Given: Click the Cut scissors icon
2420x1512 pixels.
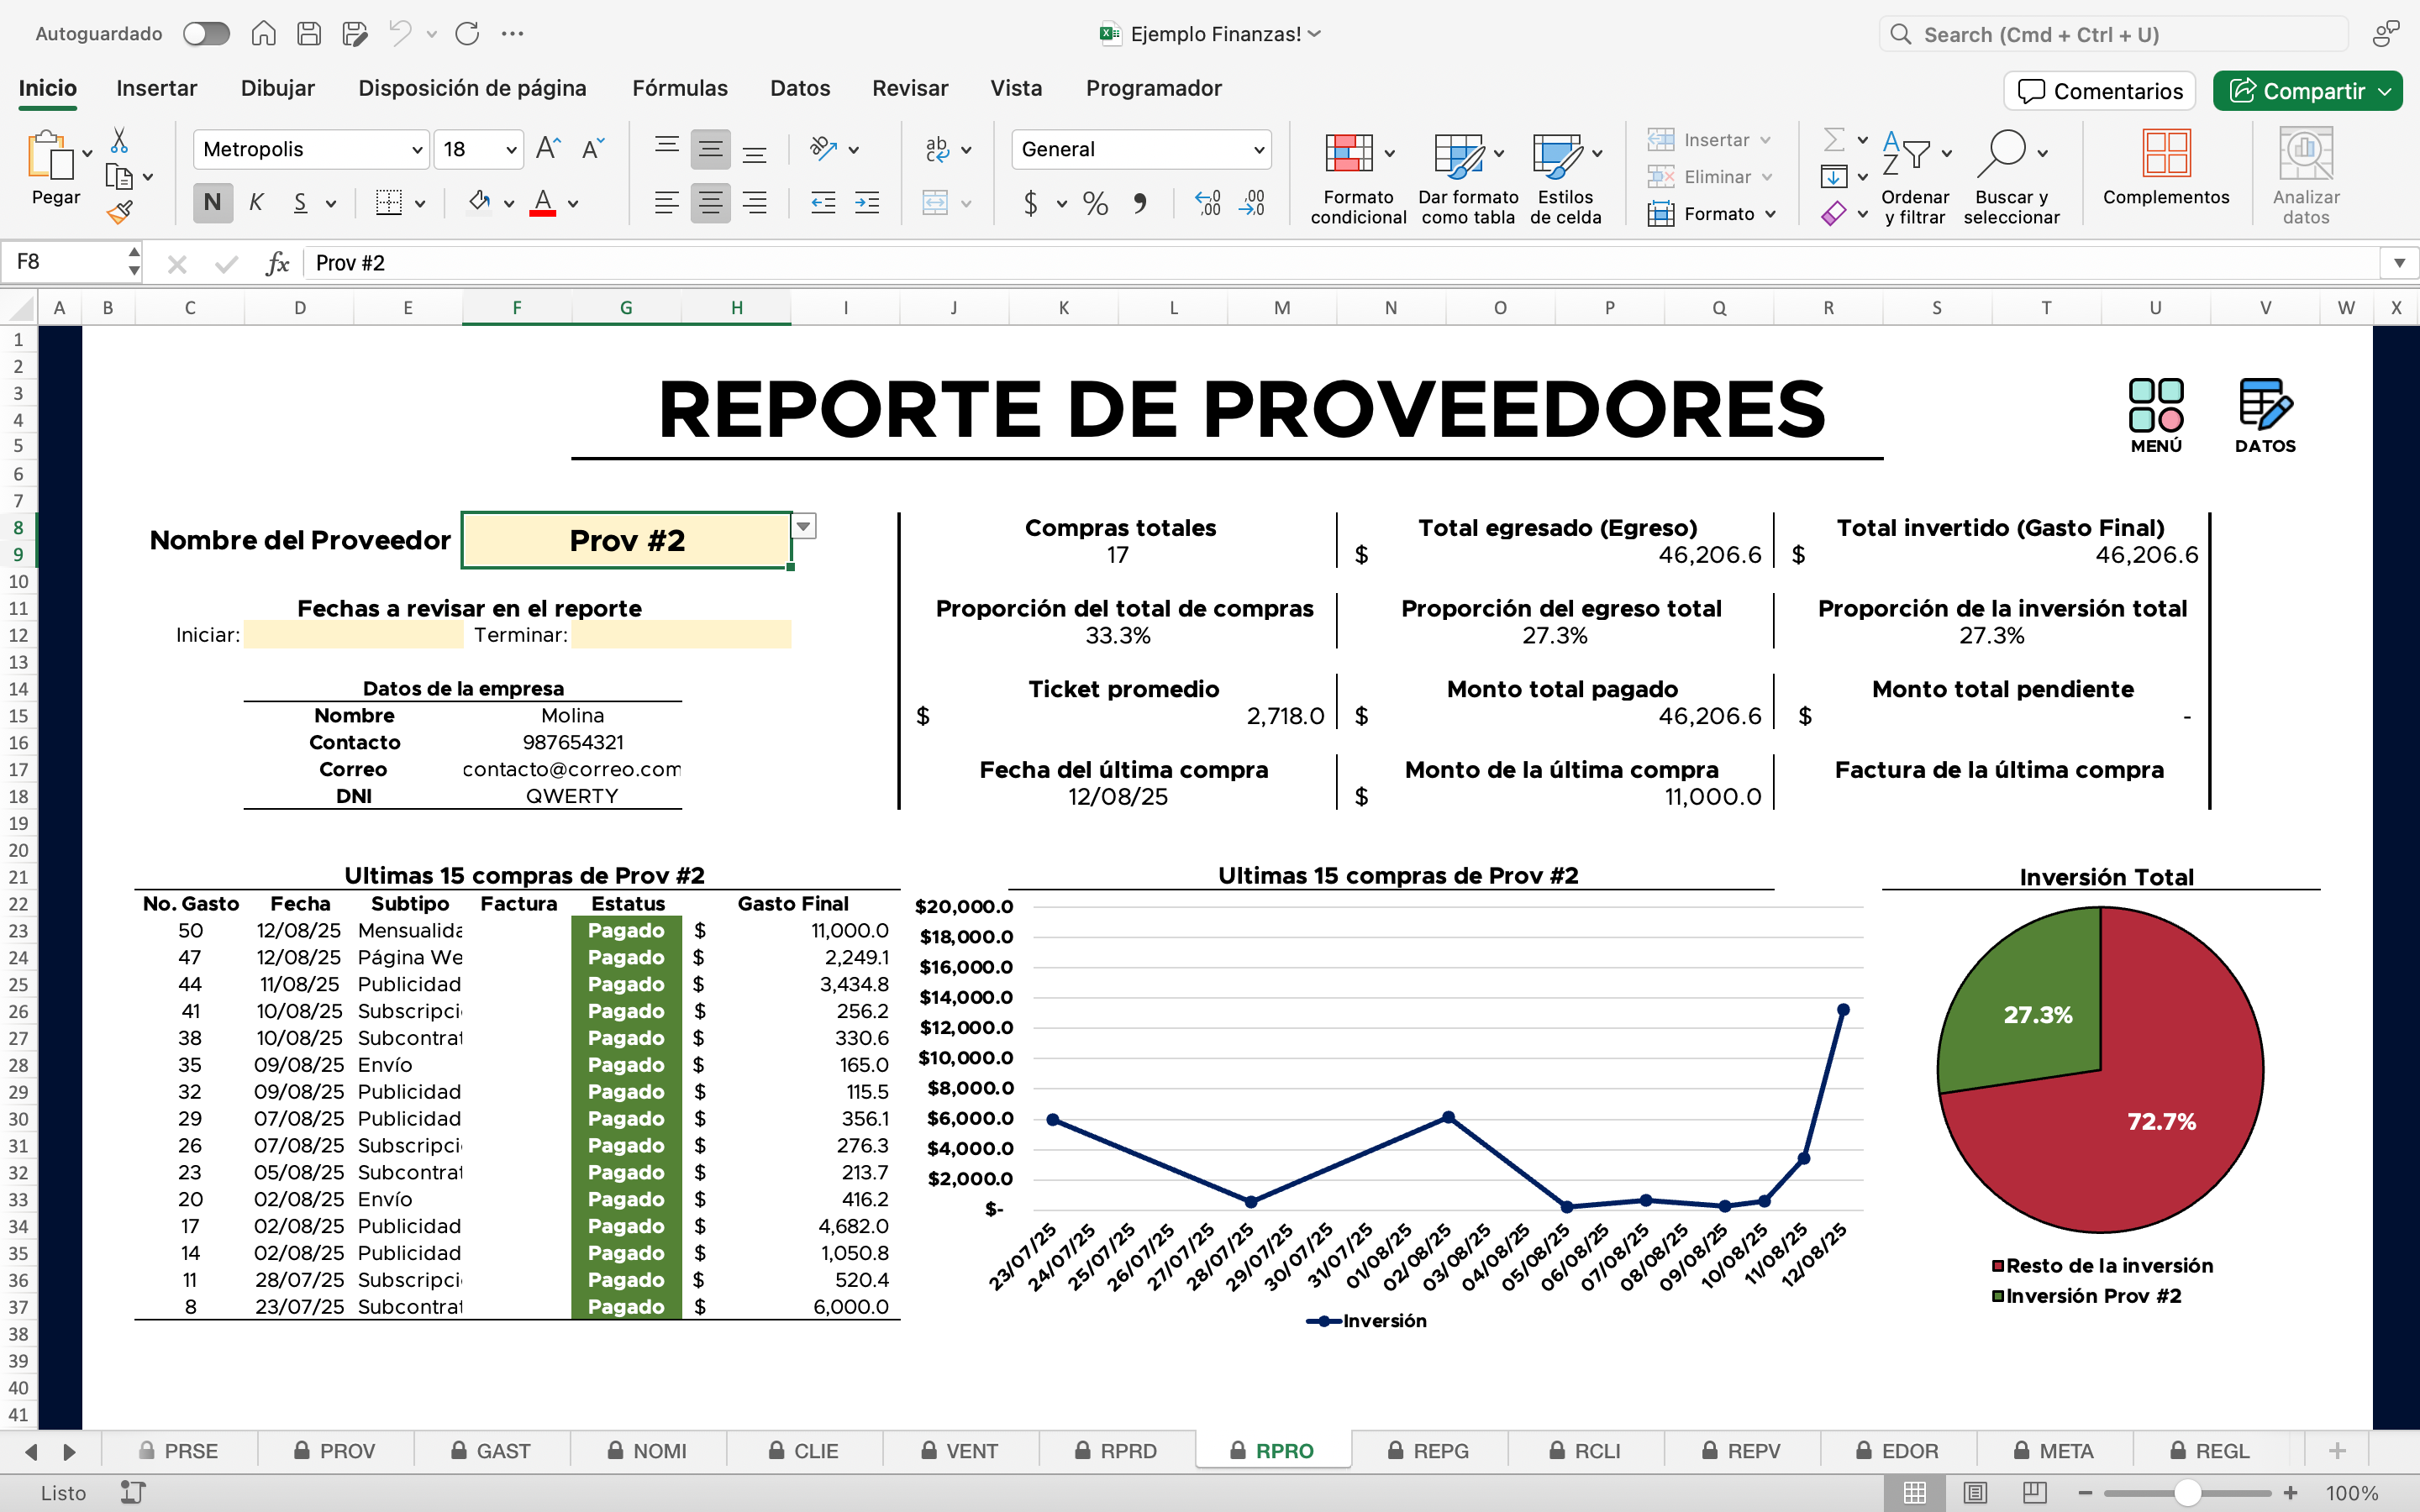Looking at the screenshot, I should [119, 139].
